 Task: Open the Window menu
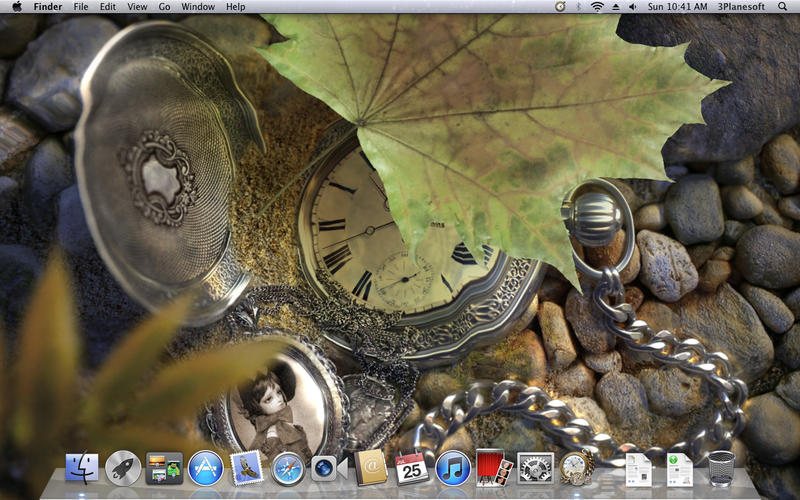(198, 7)
